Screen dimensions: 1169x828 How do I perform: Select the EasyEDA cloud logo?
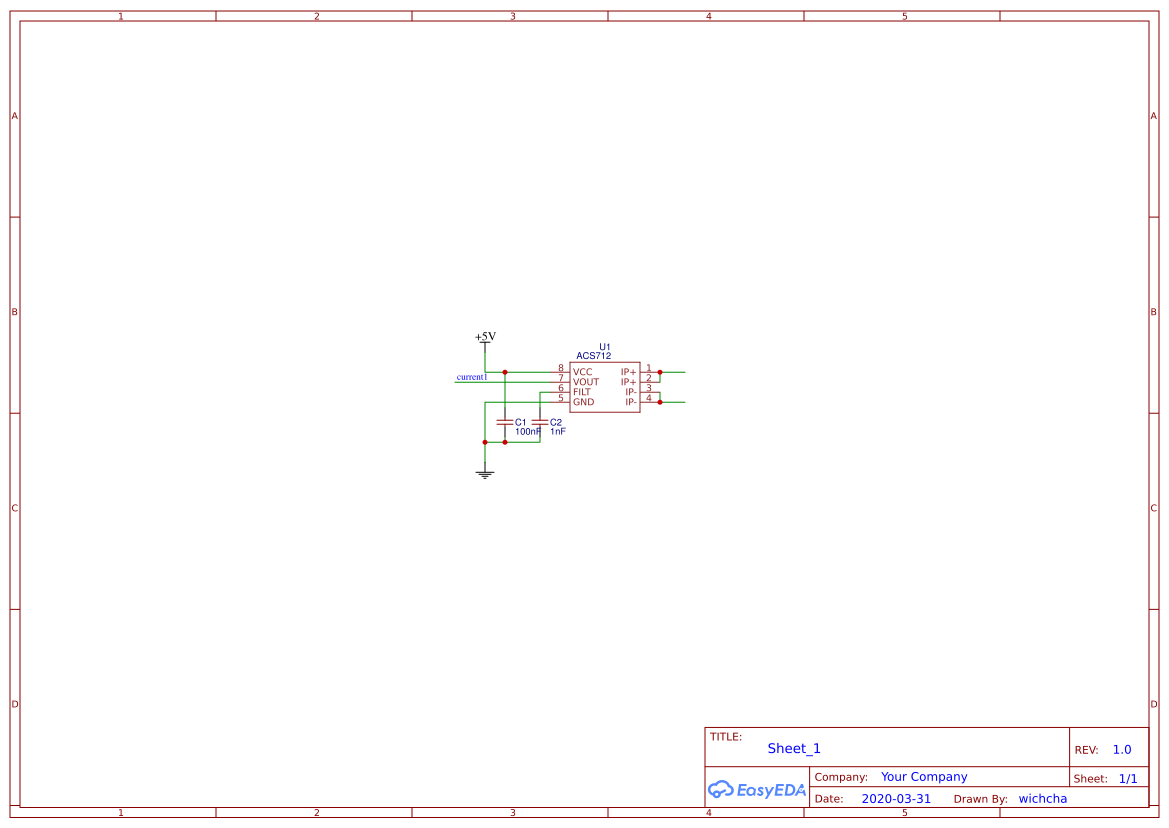click(755, 790)
